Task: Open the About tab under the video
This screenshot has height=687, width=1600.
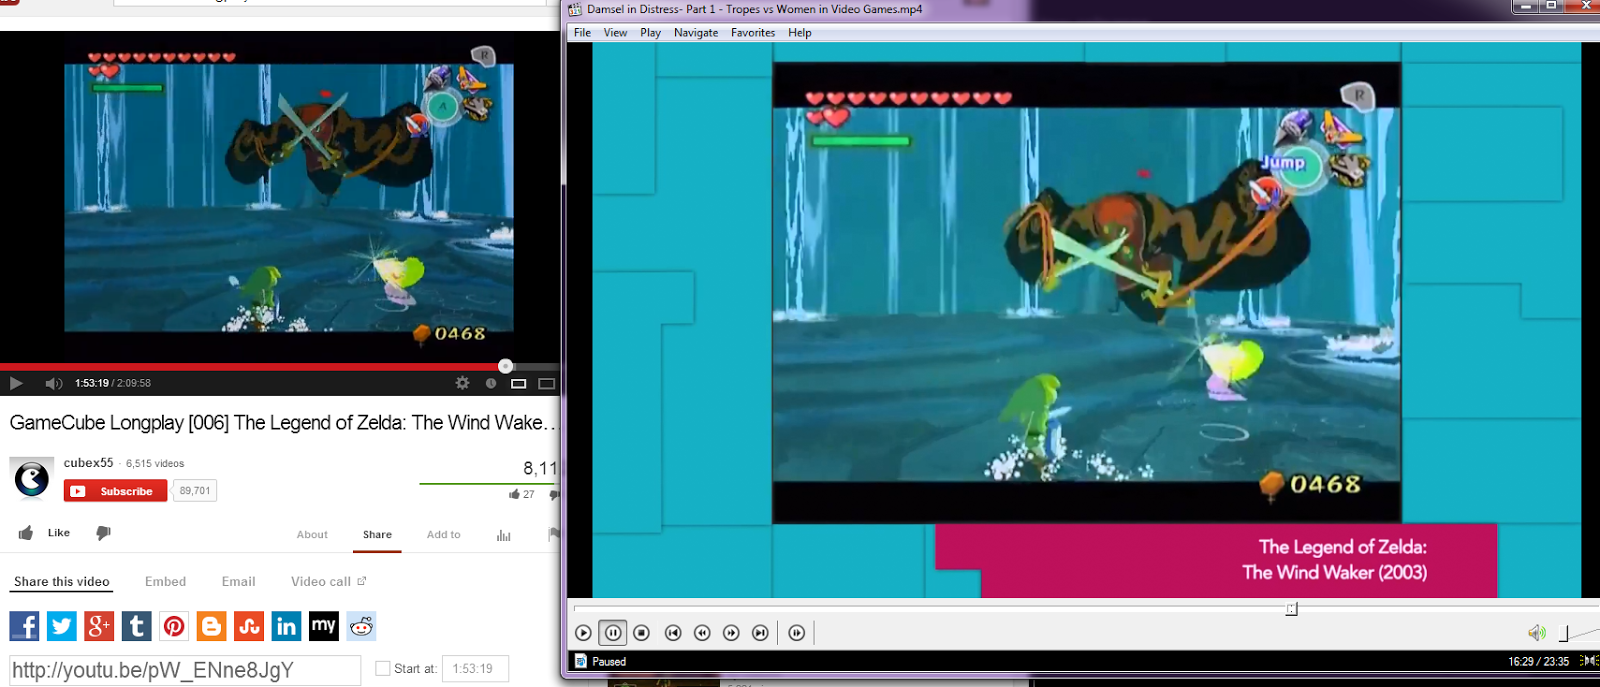Action: pos(312,535)
